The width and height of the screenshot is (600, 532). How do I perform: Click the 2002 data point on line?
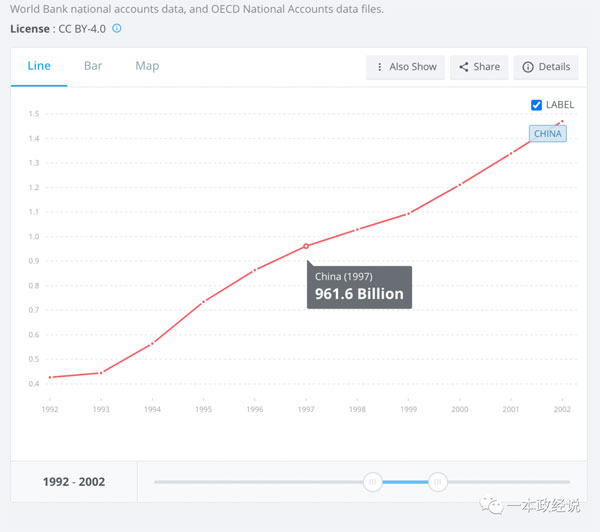pyautogui.click(x=562, y=121)
